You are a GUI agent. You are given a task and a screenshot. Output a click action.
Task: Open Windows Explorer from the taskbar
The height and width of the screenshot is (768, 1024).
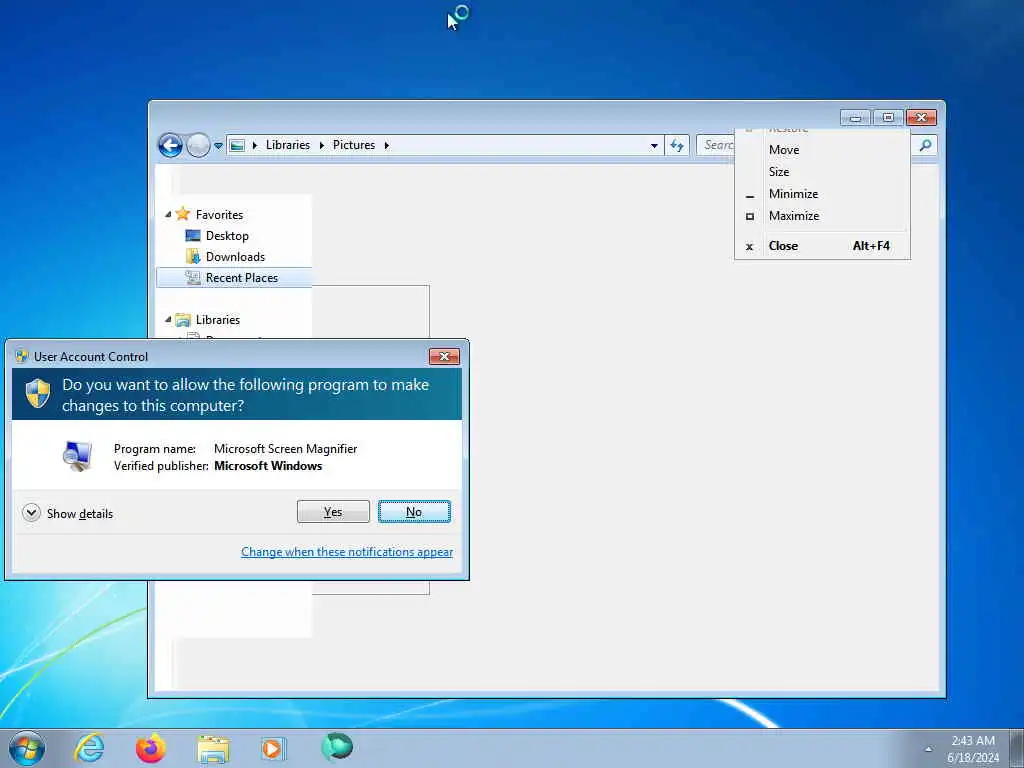pos(213,749)
